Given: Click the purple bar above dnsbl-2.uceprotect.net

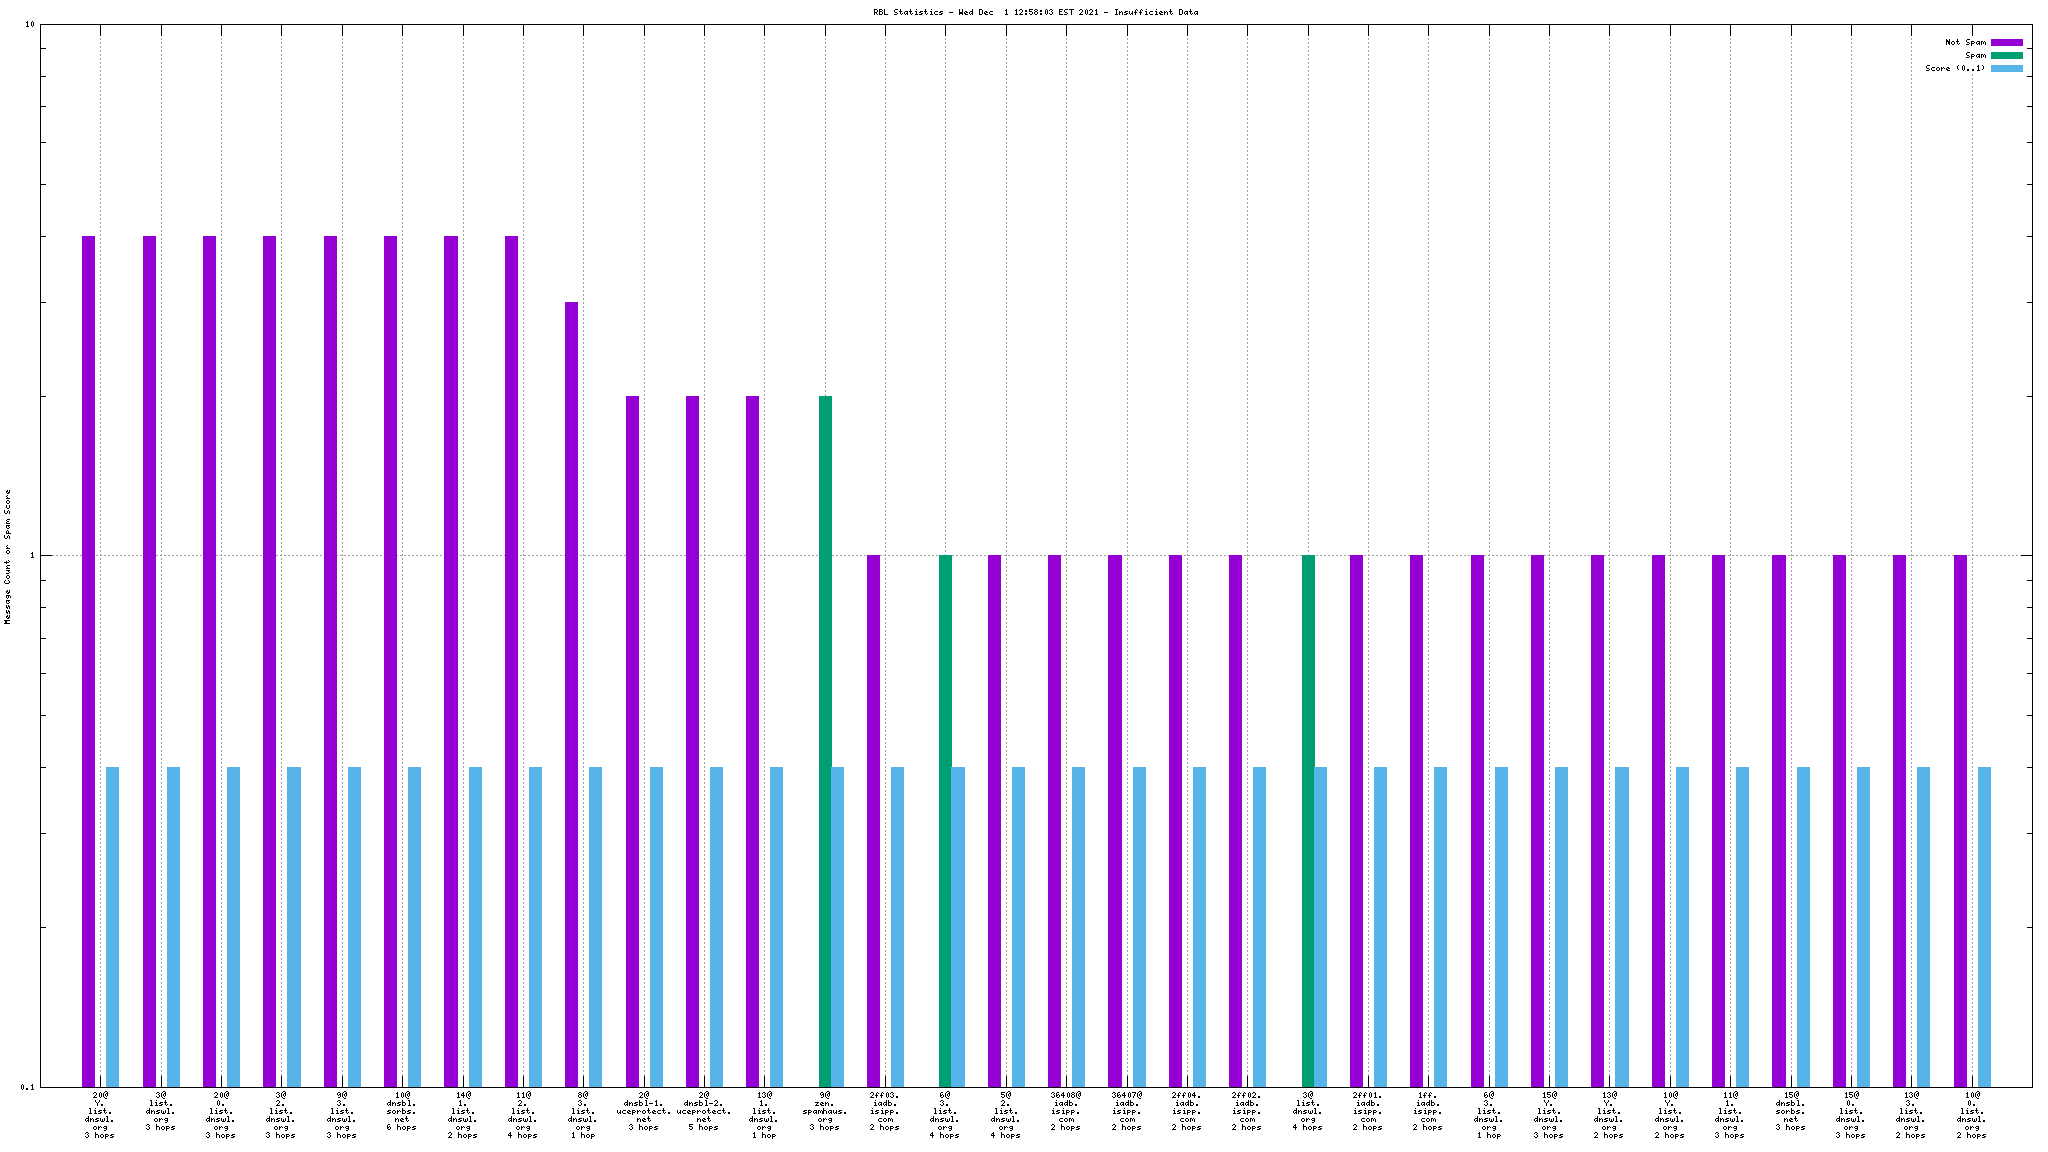Looking at the screenshot, I should (x=692, y=740).
